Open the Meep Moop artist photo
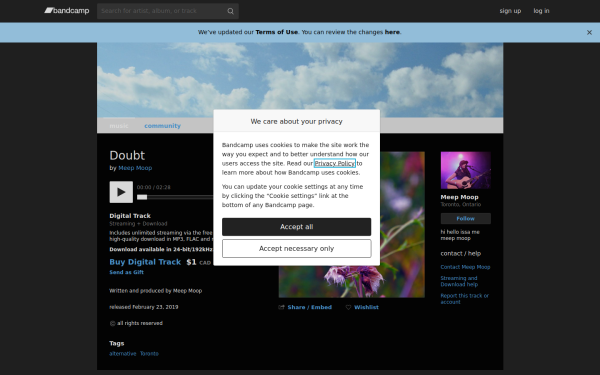 [x=465, y=170]
